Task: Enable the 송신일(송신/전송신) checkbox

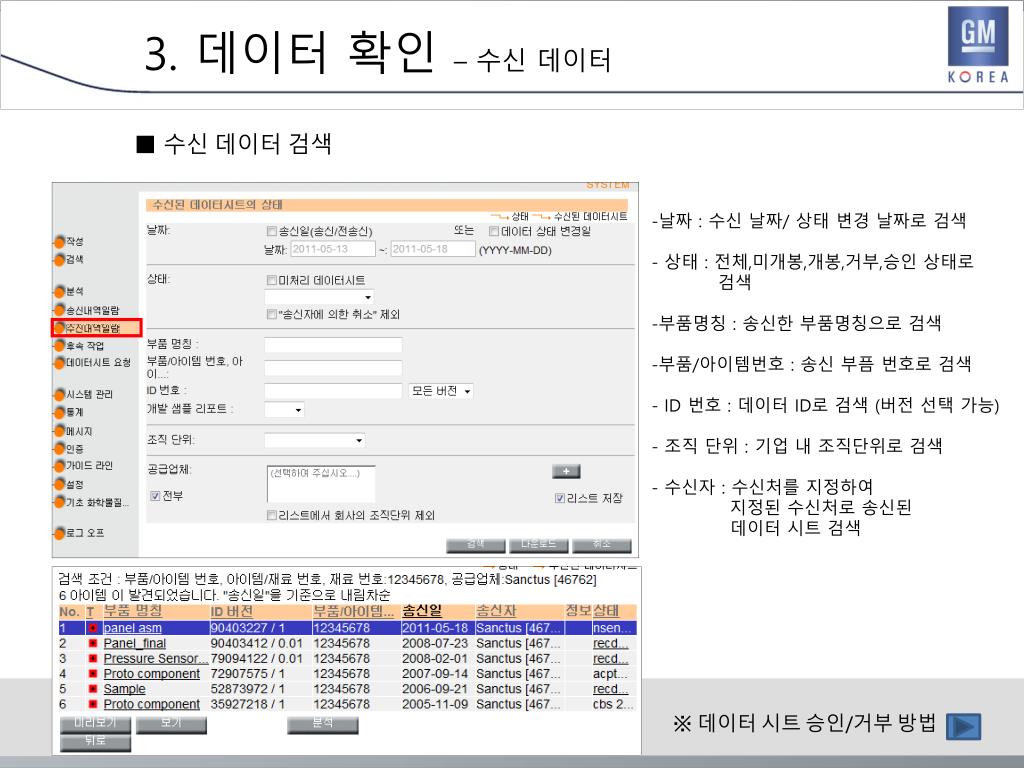Action: tap(272, 231)
